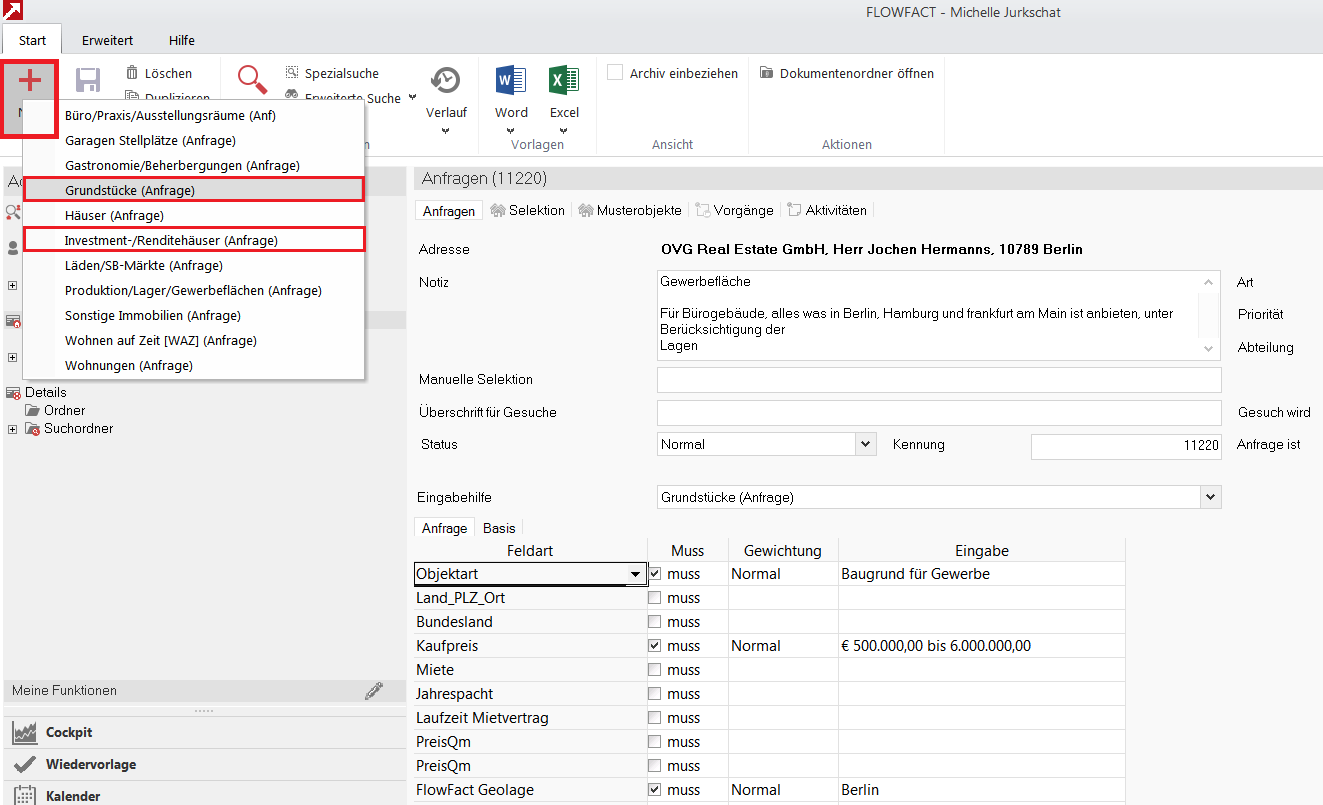The width and height of the screenshot is (1323, 805).
Task: Click the Excel template icon
Action: pos(564,81)
